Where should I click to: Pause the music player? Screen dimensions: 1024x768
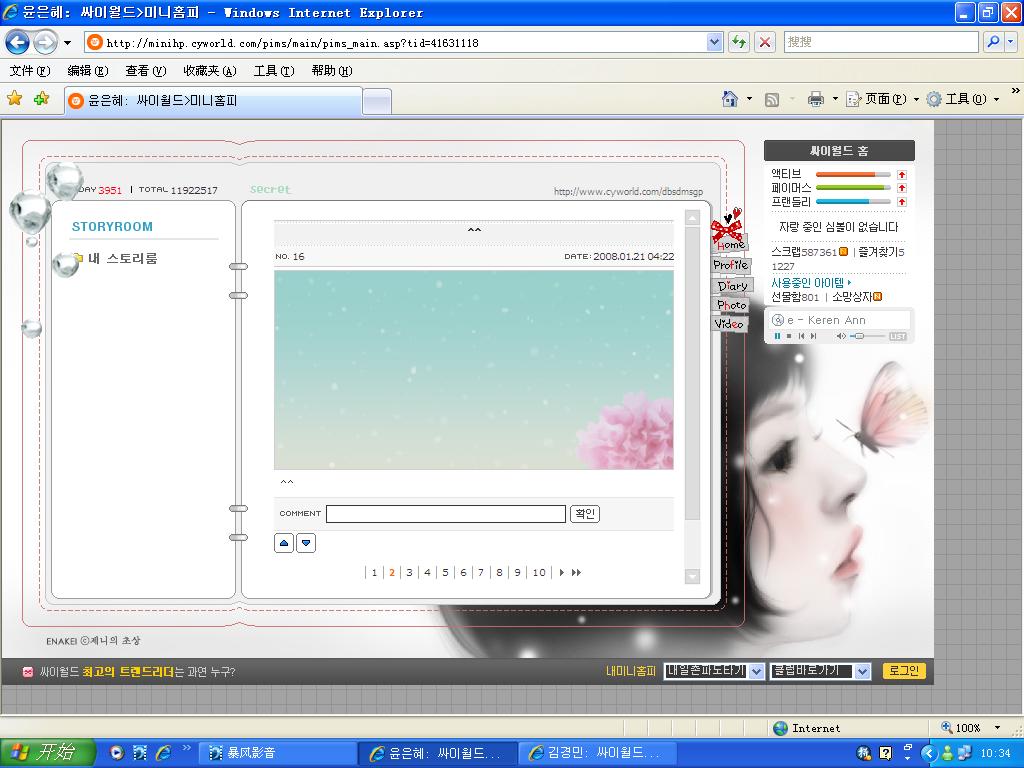(777, 336)
